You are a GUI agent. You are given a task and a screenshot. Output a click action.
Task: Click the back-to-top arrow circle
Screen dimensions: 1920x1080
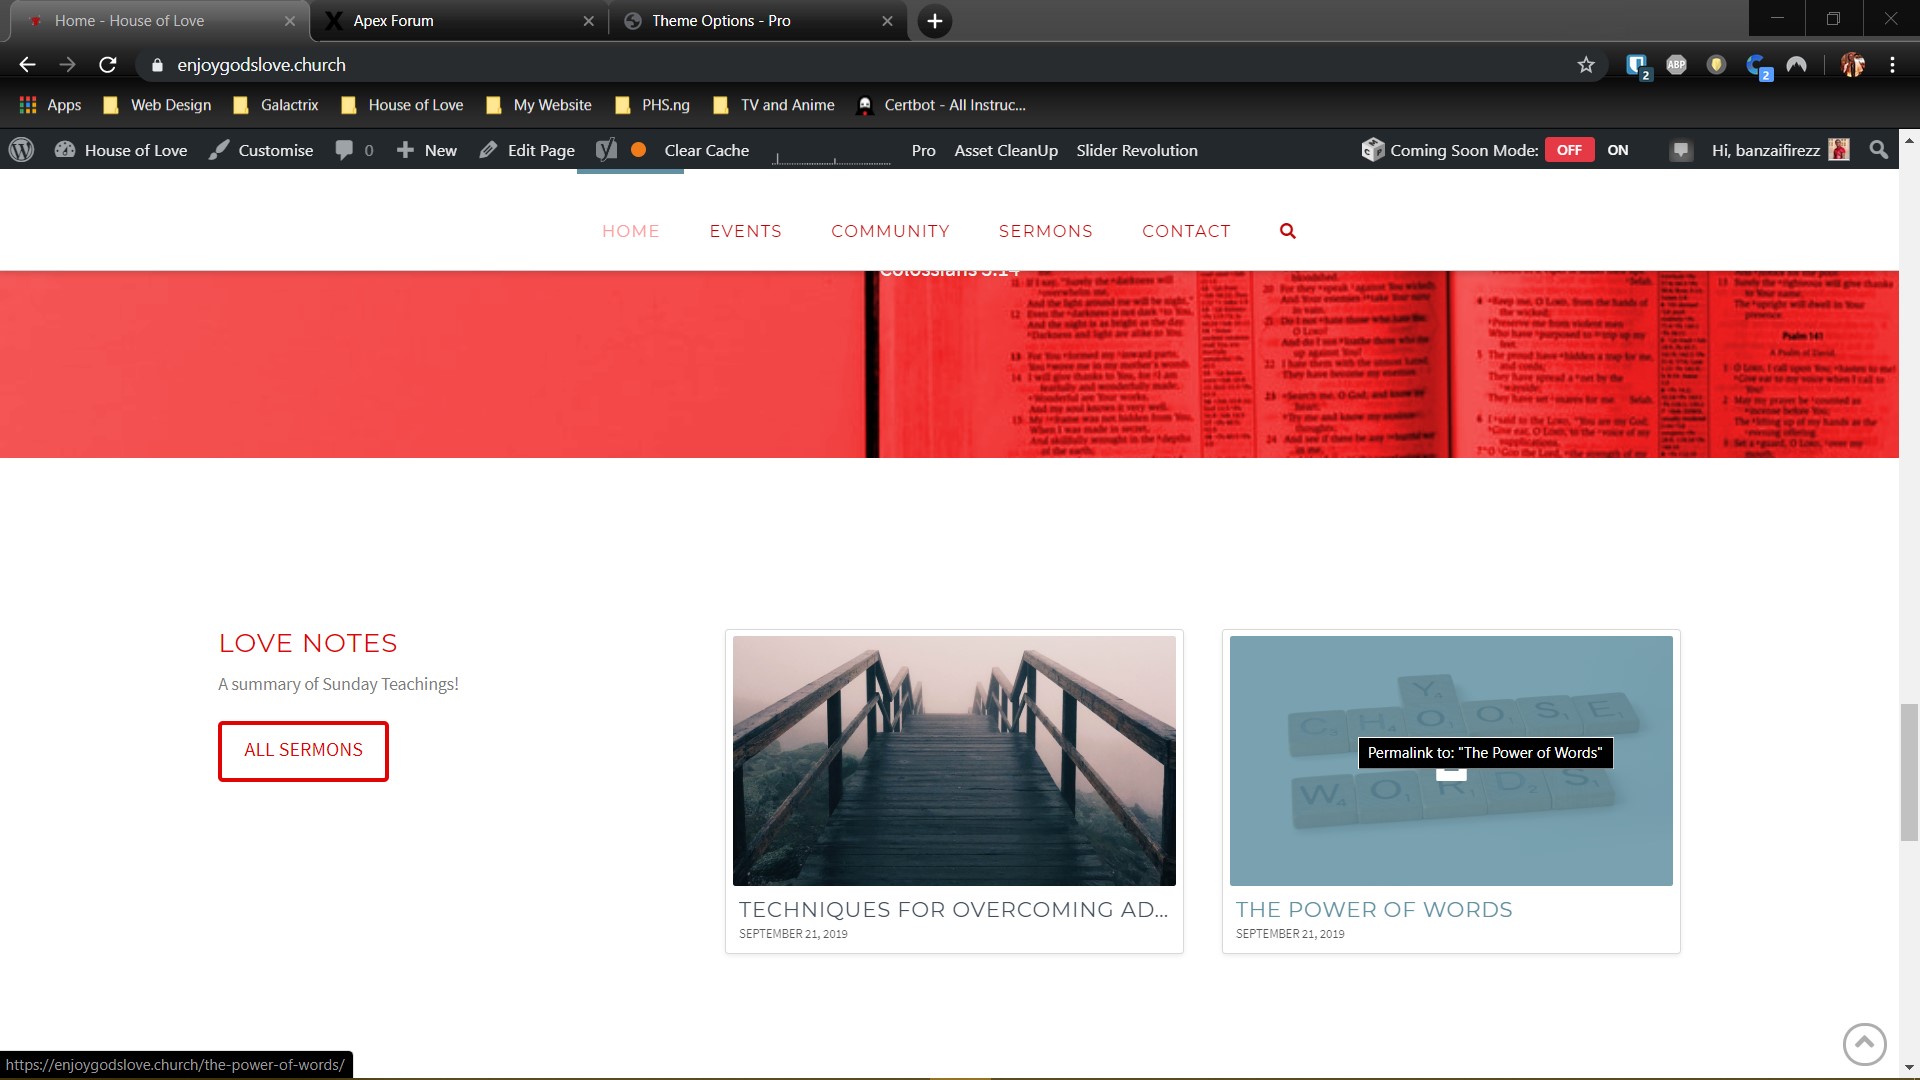(x=1864, y=1044)
